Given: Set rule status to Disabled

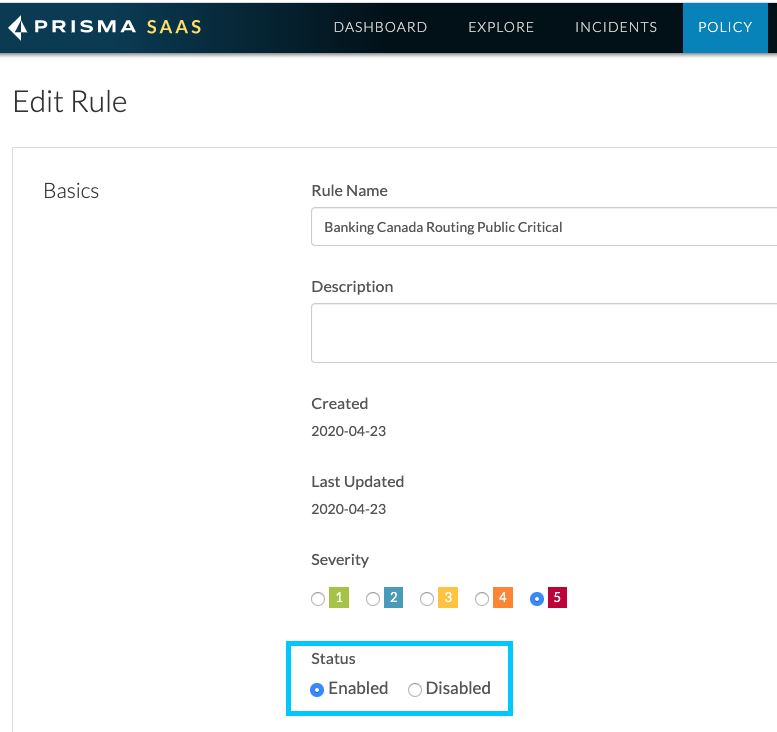Looking at the screenshot, I should pyautogui.click(x=415, y=689).
